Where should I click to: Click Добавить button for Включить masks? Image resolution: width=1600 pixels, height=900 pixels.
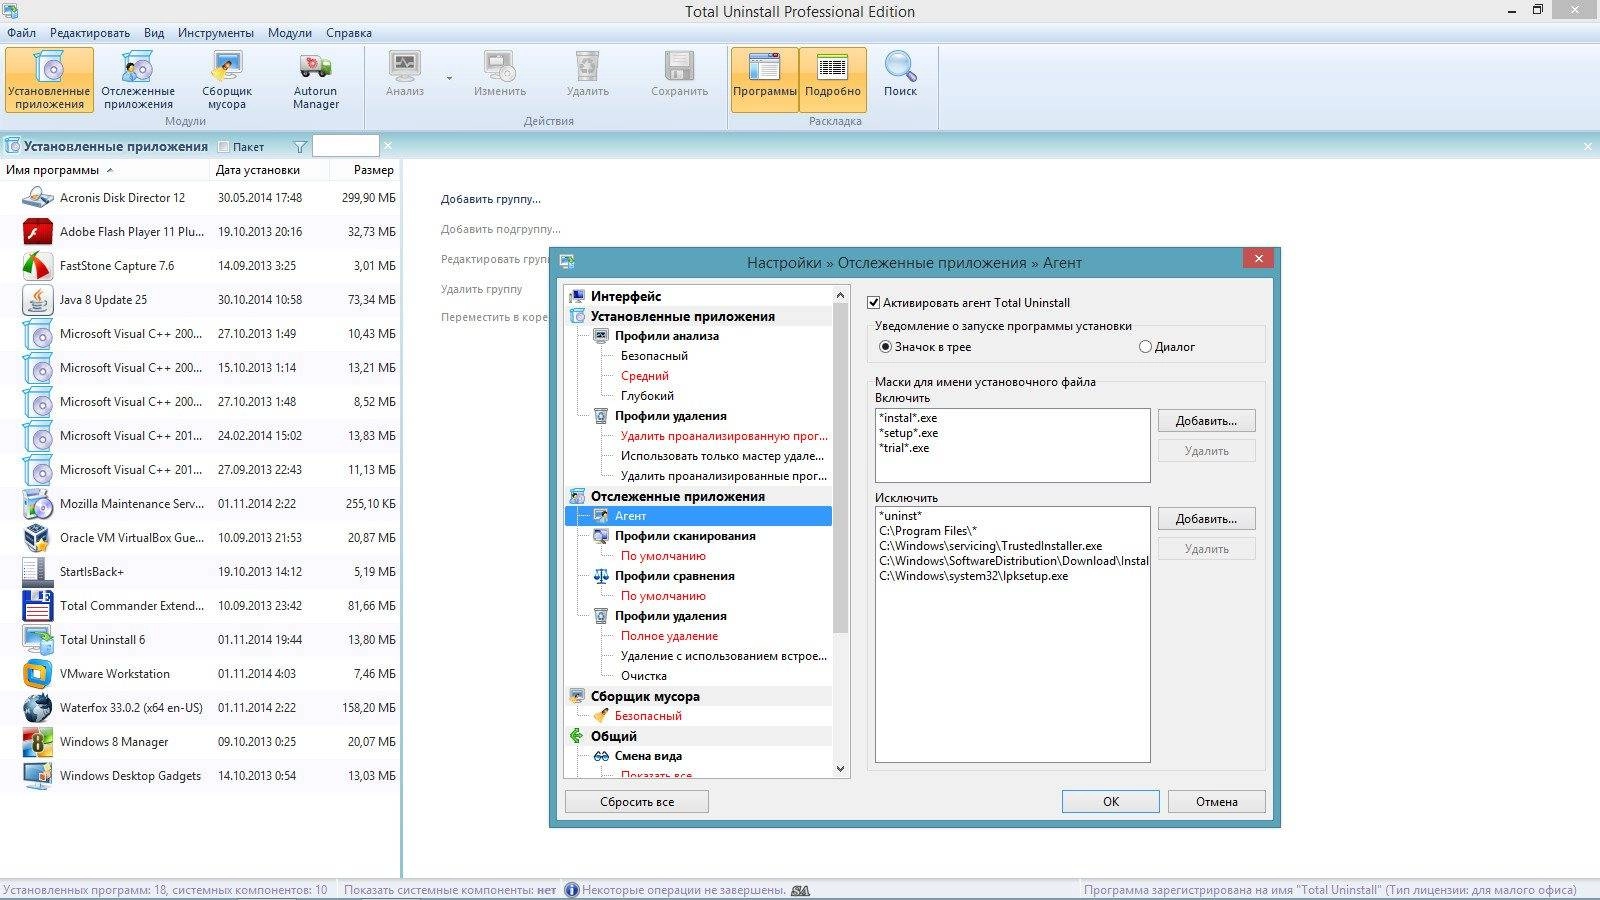(1206, 421)
